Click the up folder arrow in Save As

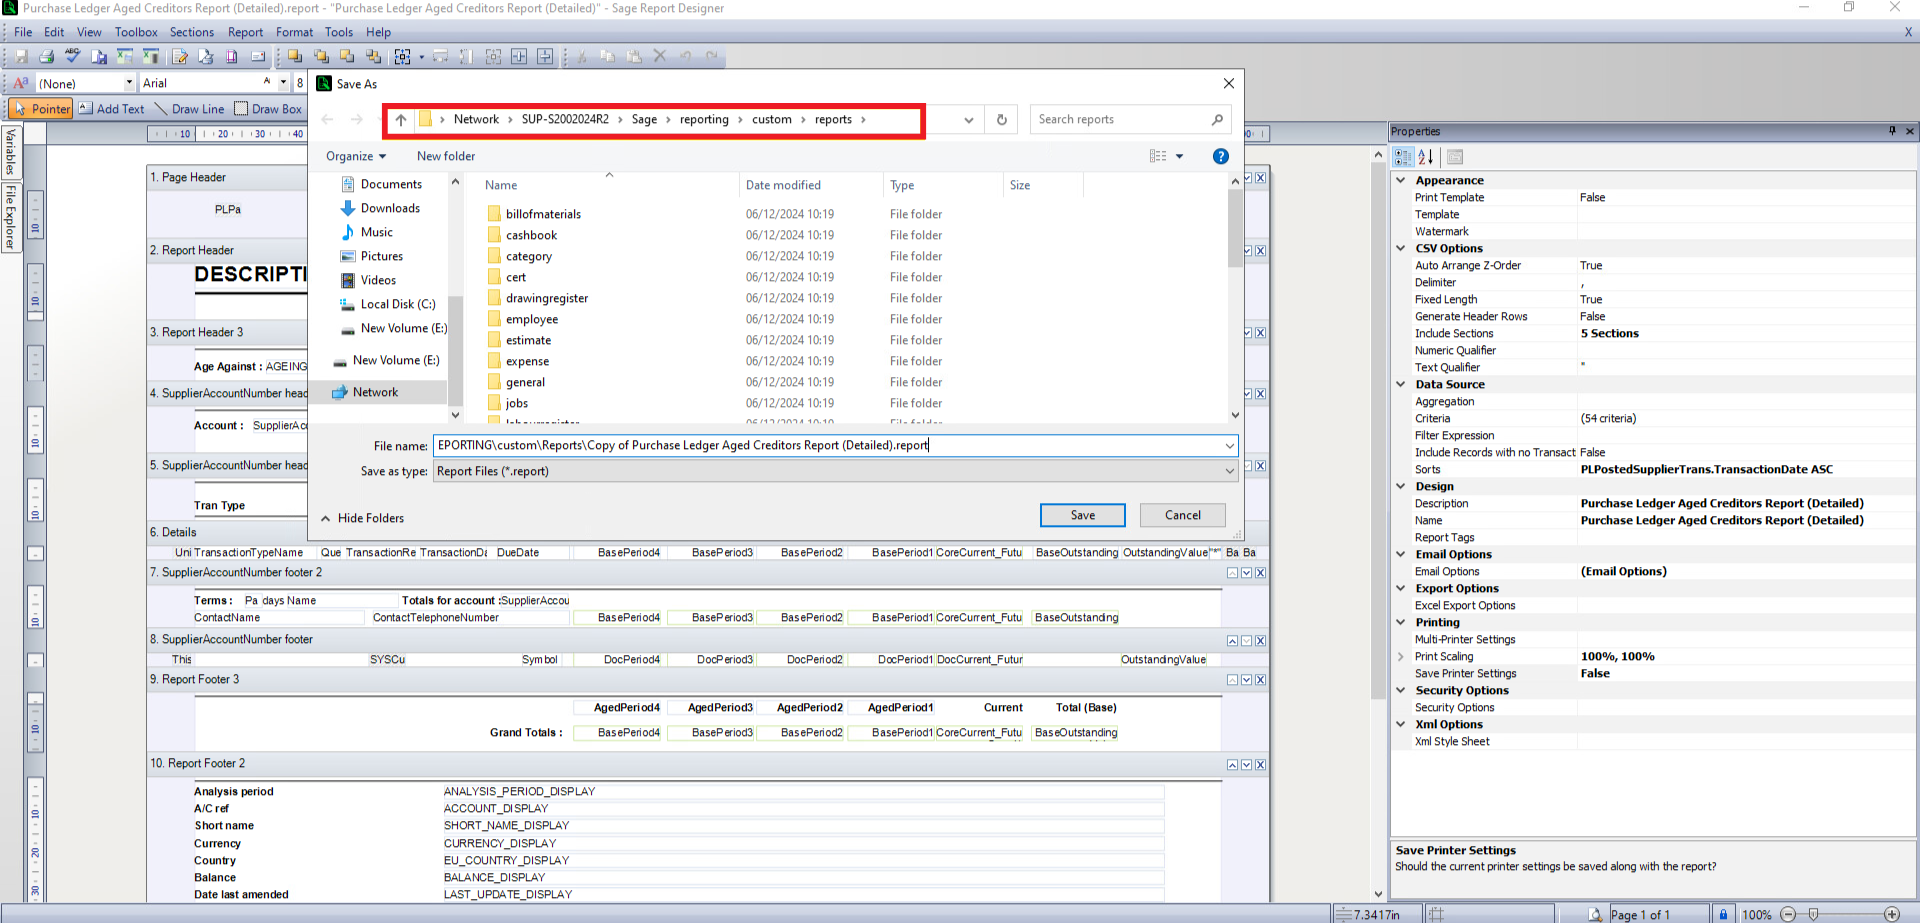pos(401,120)
